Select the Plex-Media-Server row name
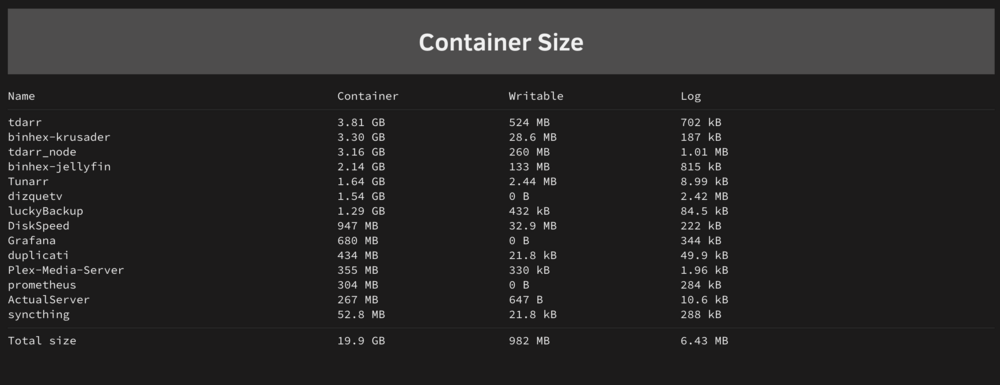This screenshot has height=385, width=1000. point(66,270)
